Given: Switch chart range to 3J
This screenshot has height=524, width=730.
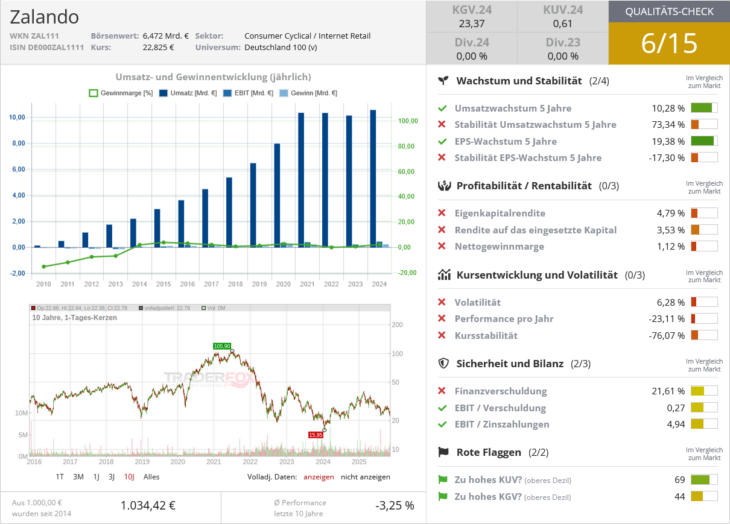Looking at the screenshot, I should (110, 477).
